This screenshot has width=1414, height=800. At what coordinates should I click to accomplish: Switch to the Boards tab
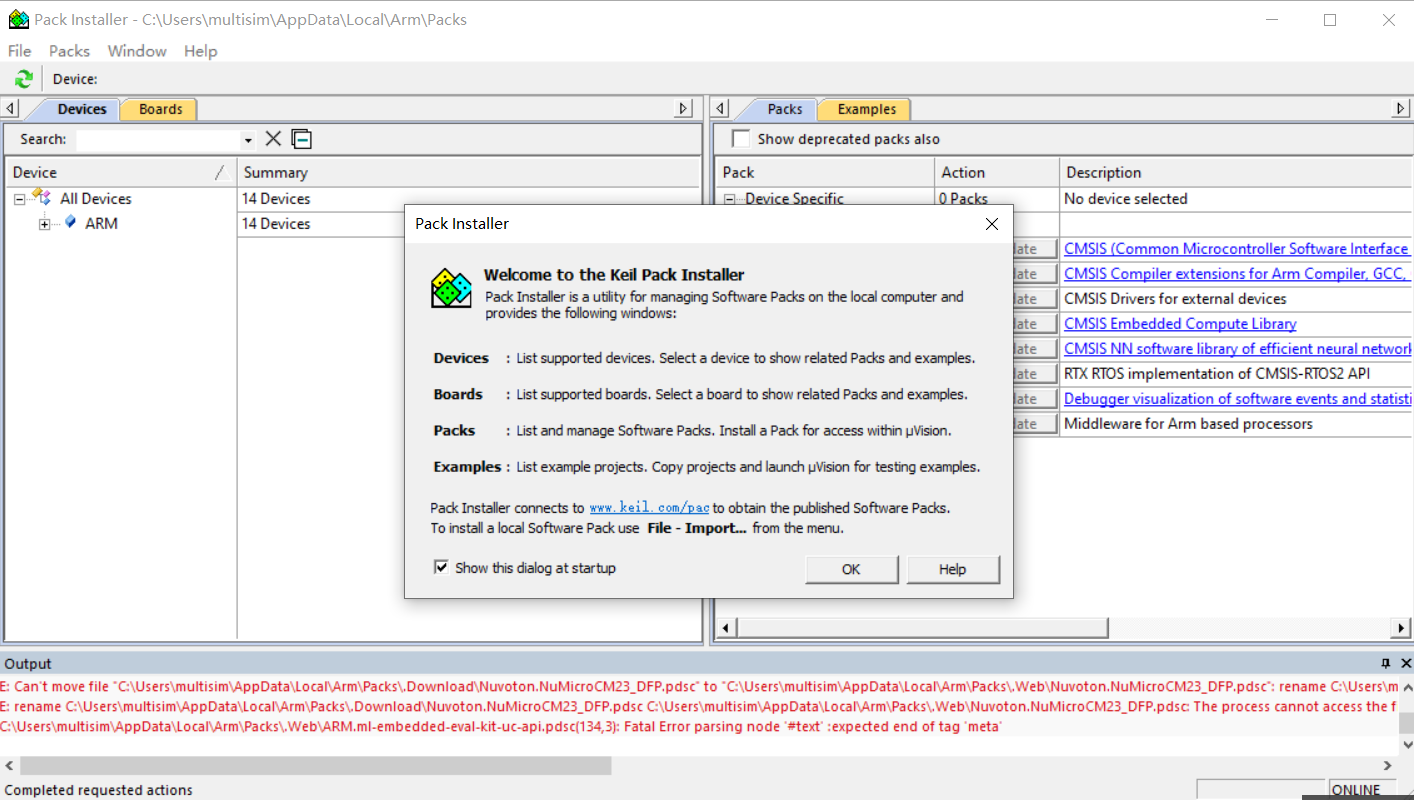click(x=160, y=109)
